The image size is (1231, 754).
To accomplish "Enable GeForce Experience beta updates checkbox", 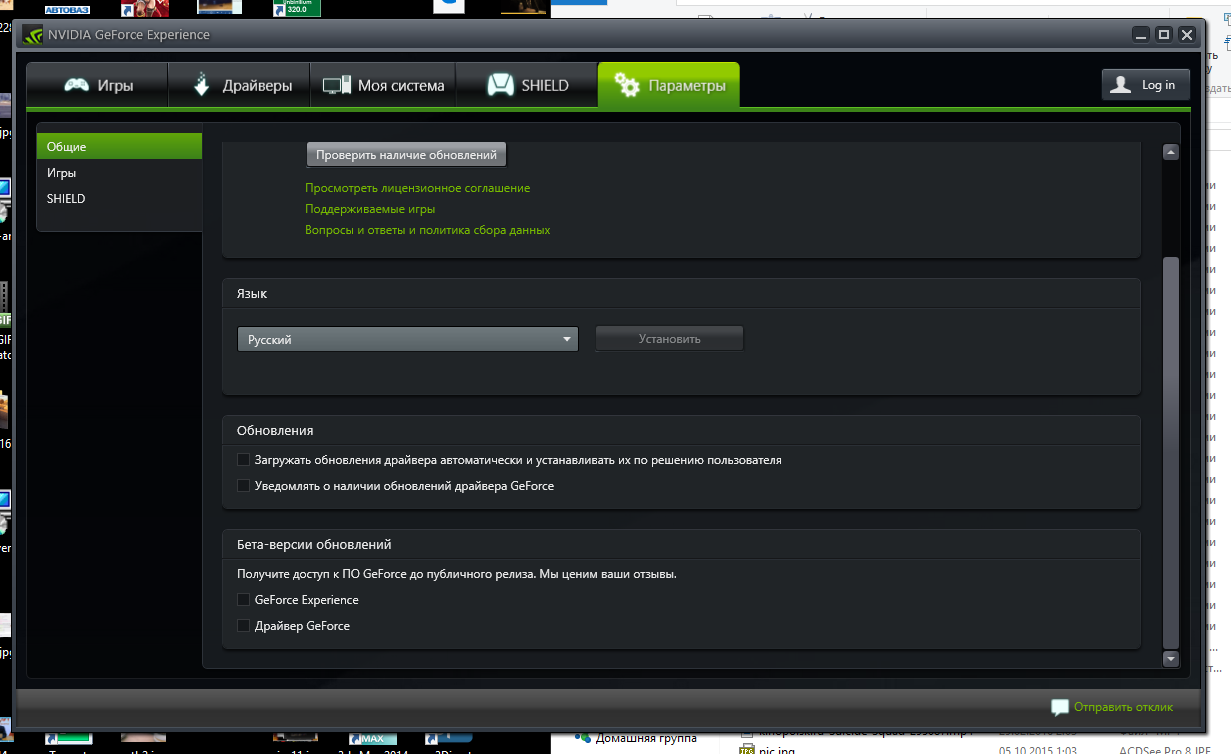I will tap(243, 600).
